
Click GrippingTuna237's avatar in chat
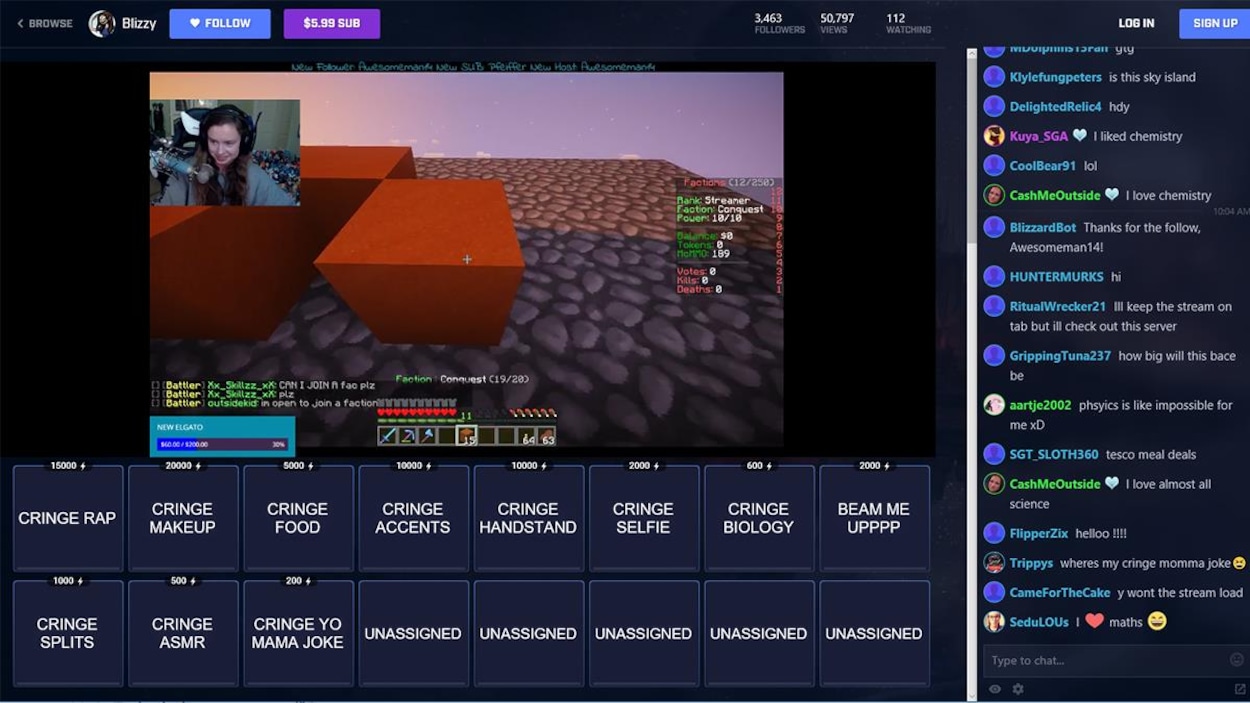click(994, 355)
